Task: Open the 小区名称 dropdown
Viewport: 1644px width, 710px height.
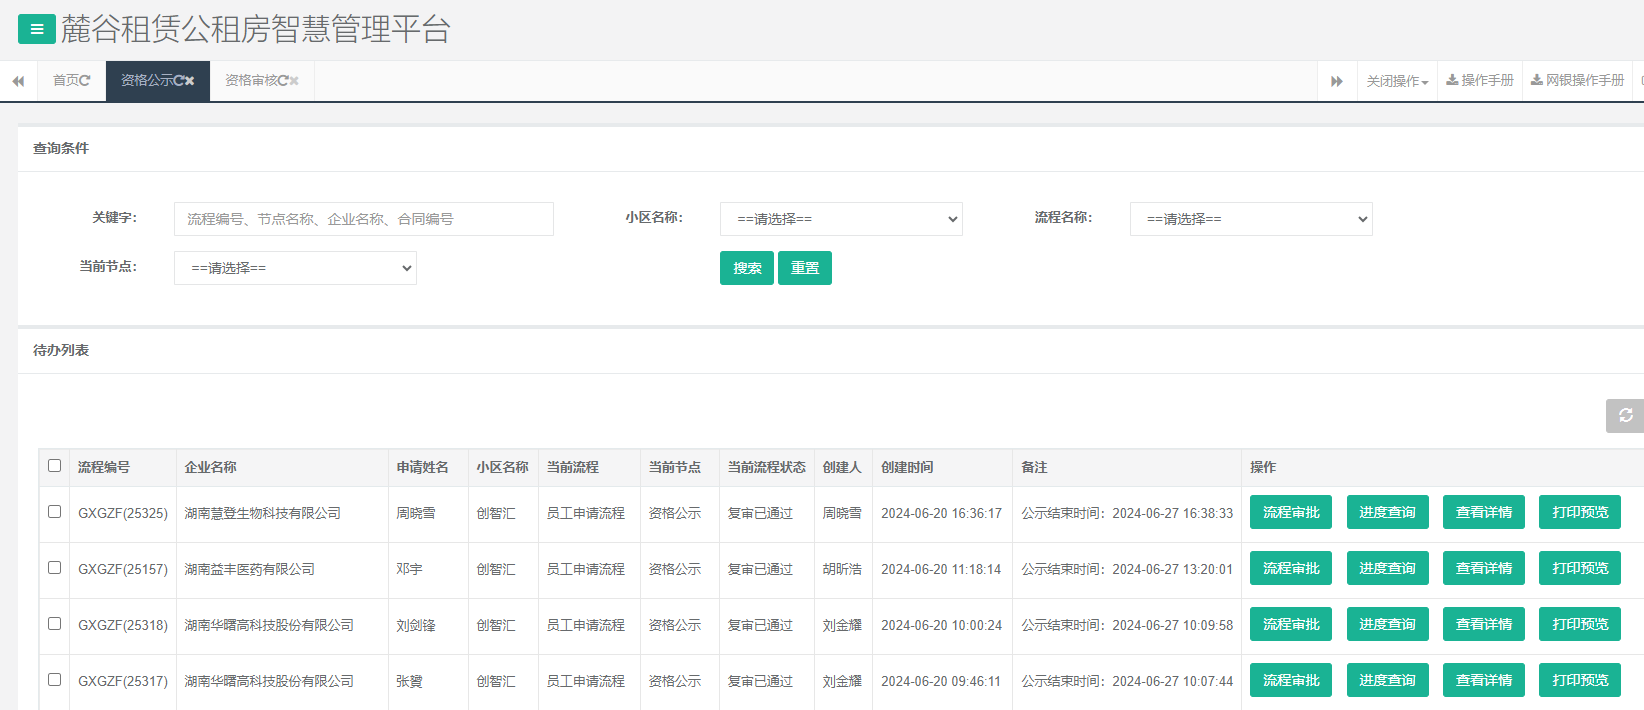Action: pyautogui.click(x=841, y=219)
